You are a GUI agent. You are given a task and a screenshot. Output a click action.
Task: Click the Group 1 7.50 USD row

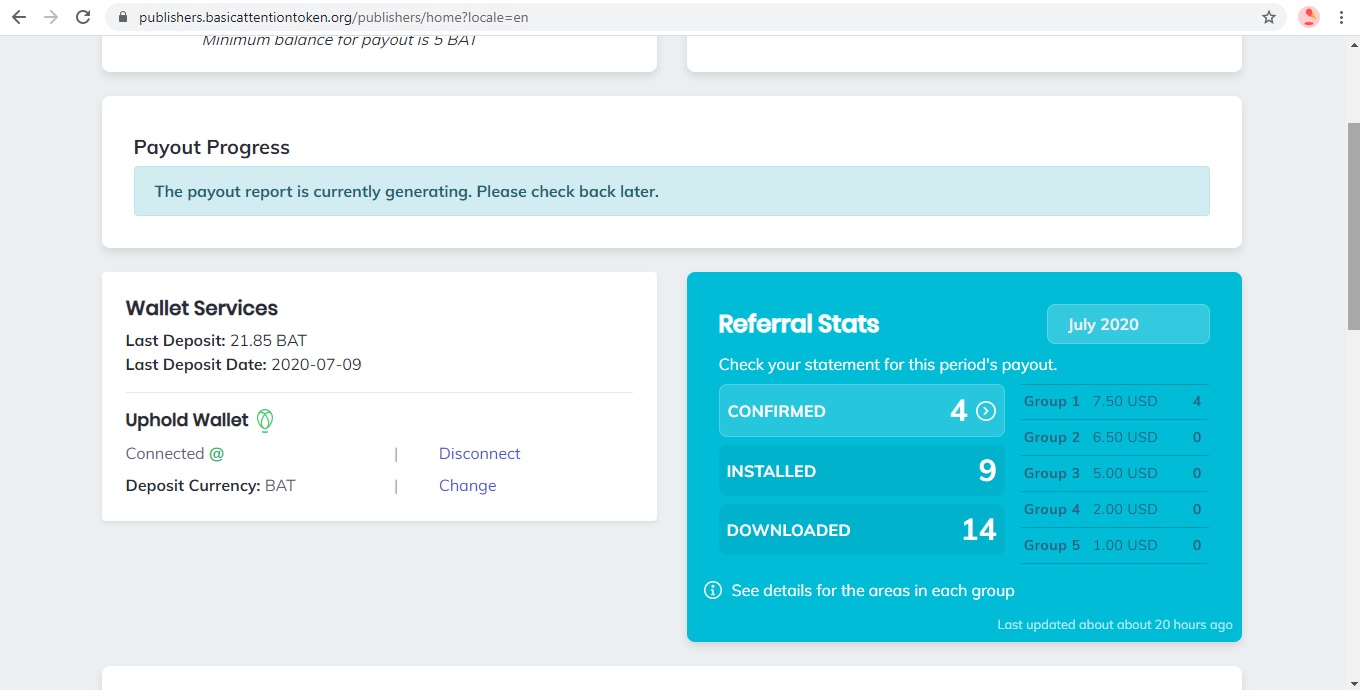click(x=1115, y=401)
